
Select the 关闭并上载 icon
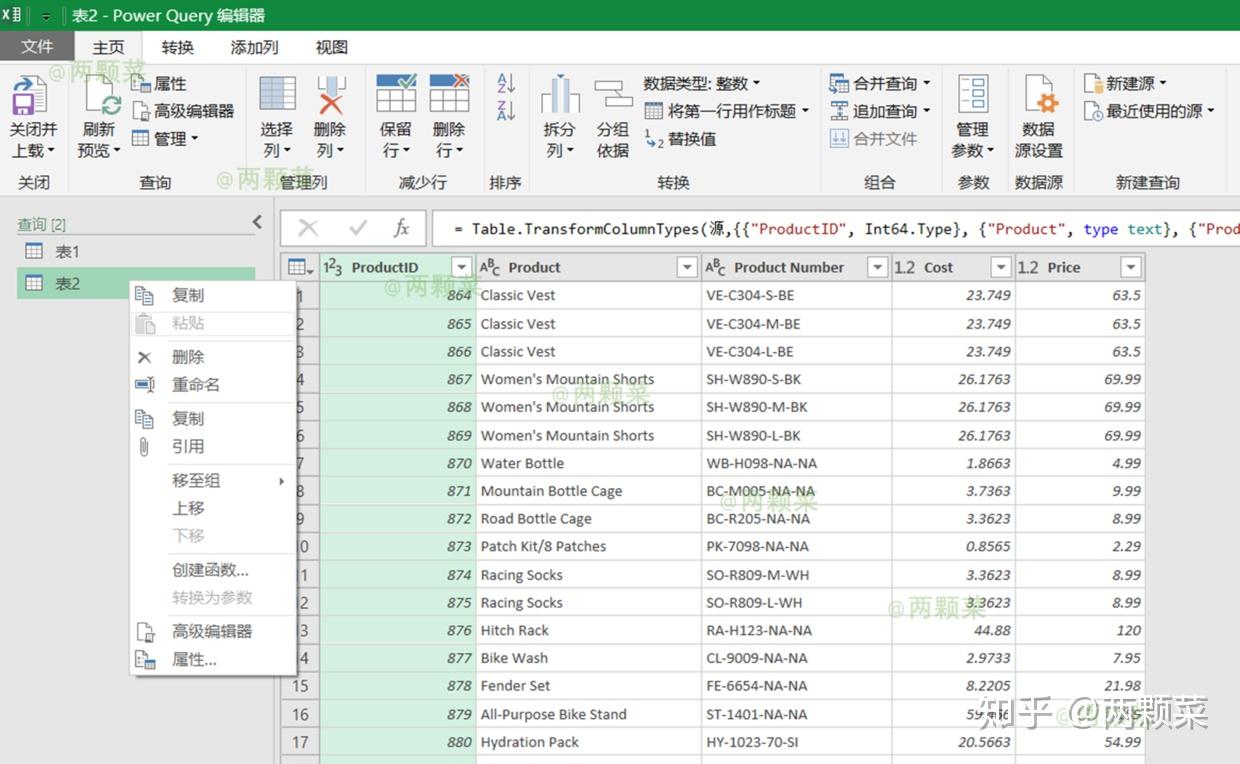pos(32,110)
